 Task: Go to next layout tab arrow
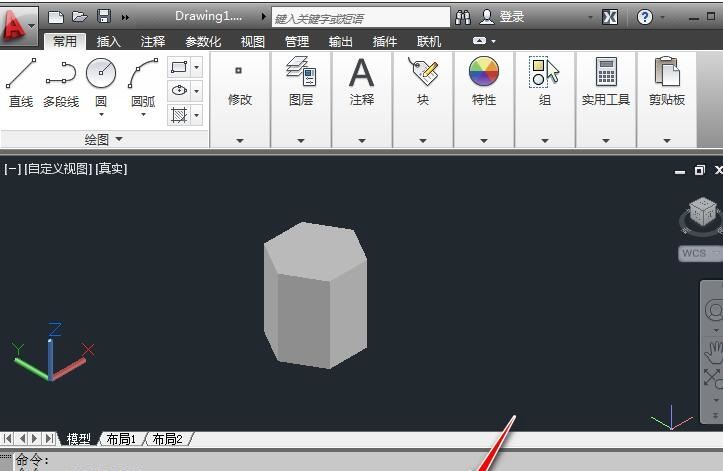pos(35,438)
